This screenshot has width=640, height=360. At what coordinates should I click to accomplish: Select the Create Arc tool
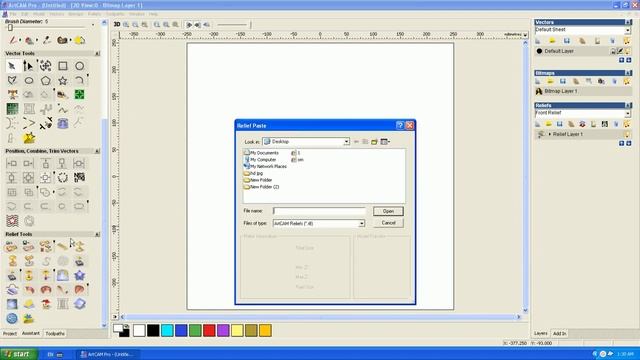[x=80, y=80]
